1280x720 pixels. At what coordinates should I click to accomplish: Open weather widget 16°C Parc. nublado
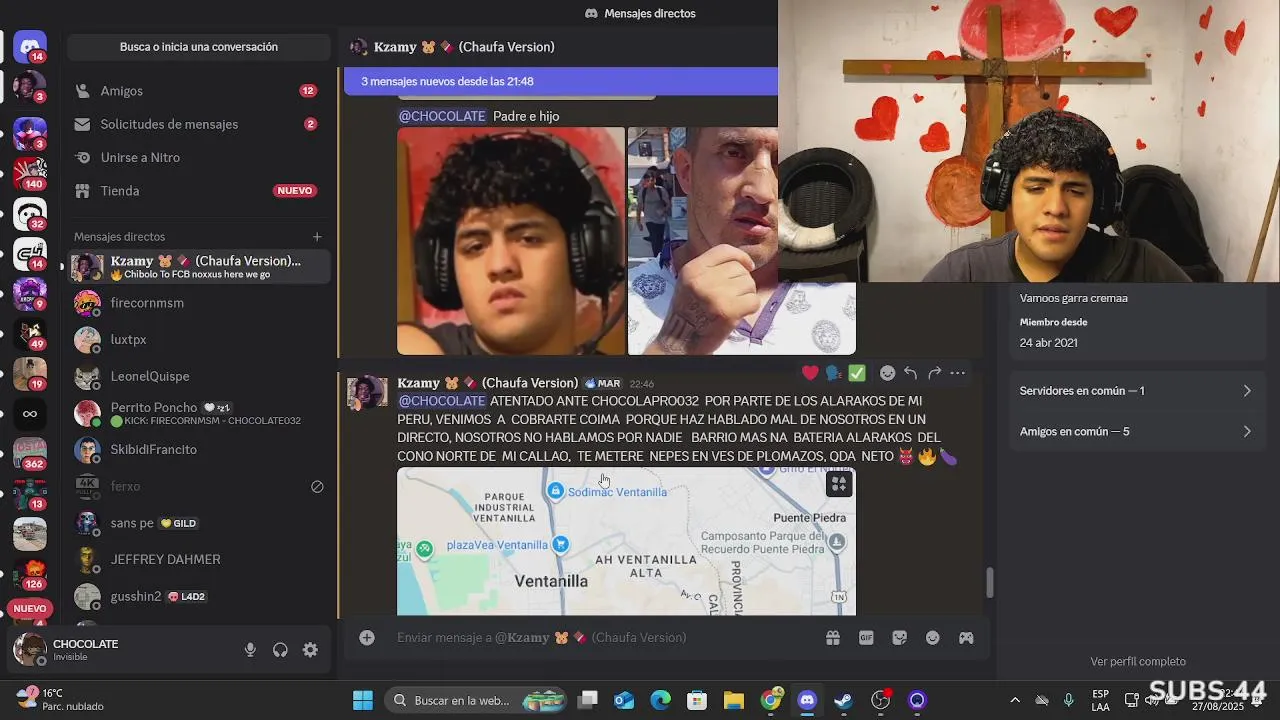pos(62,700)
